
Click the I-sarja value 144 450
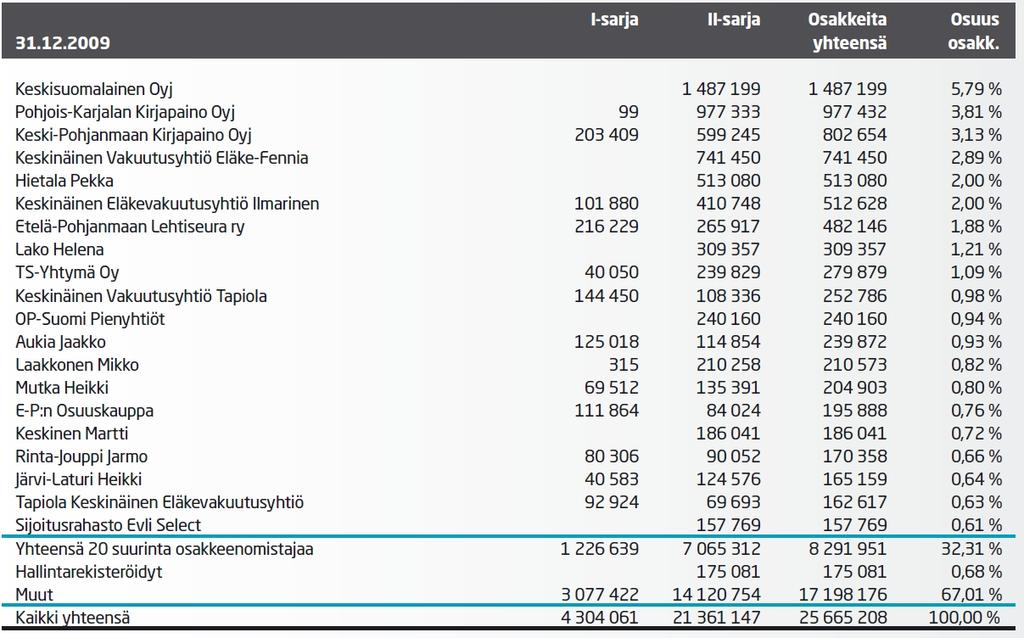click(607, 296)
